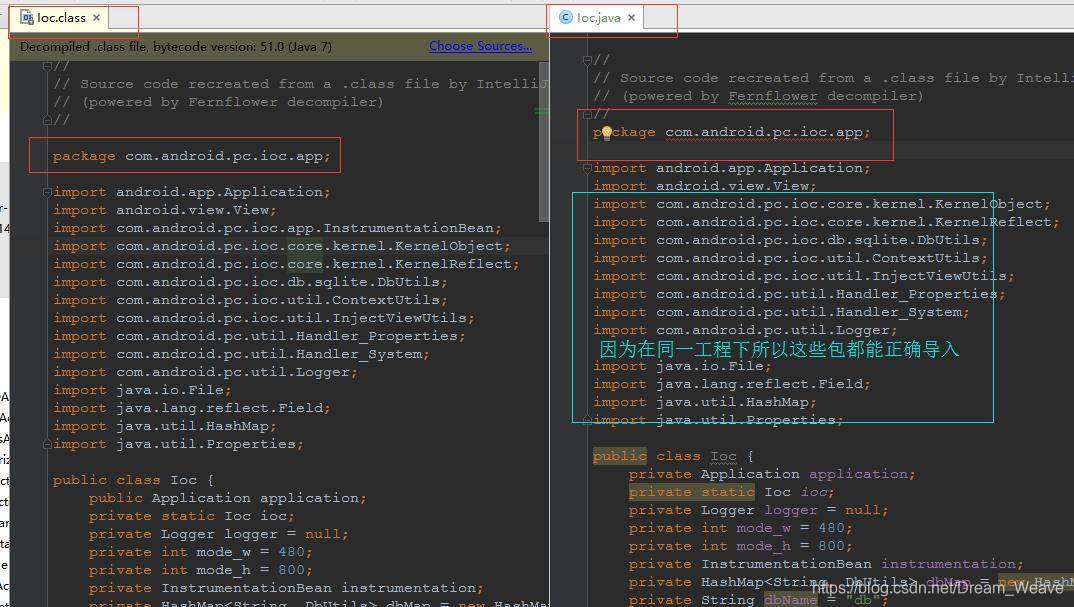Click 'private int mode_w = 480;' in Ioc.java
The width and height of the screenshot is (1074, 607).
coord(741,528)
